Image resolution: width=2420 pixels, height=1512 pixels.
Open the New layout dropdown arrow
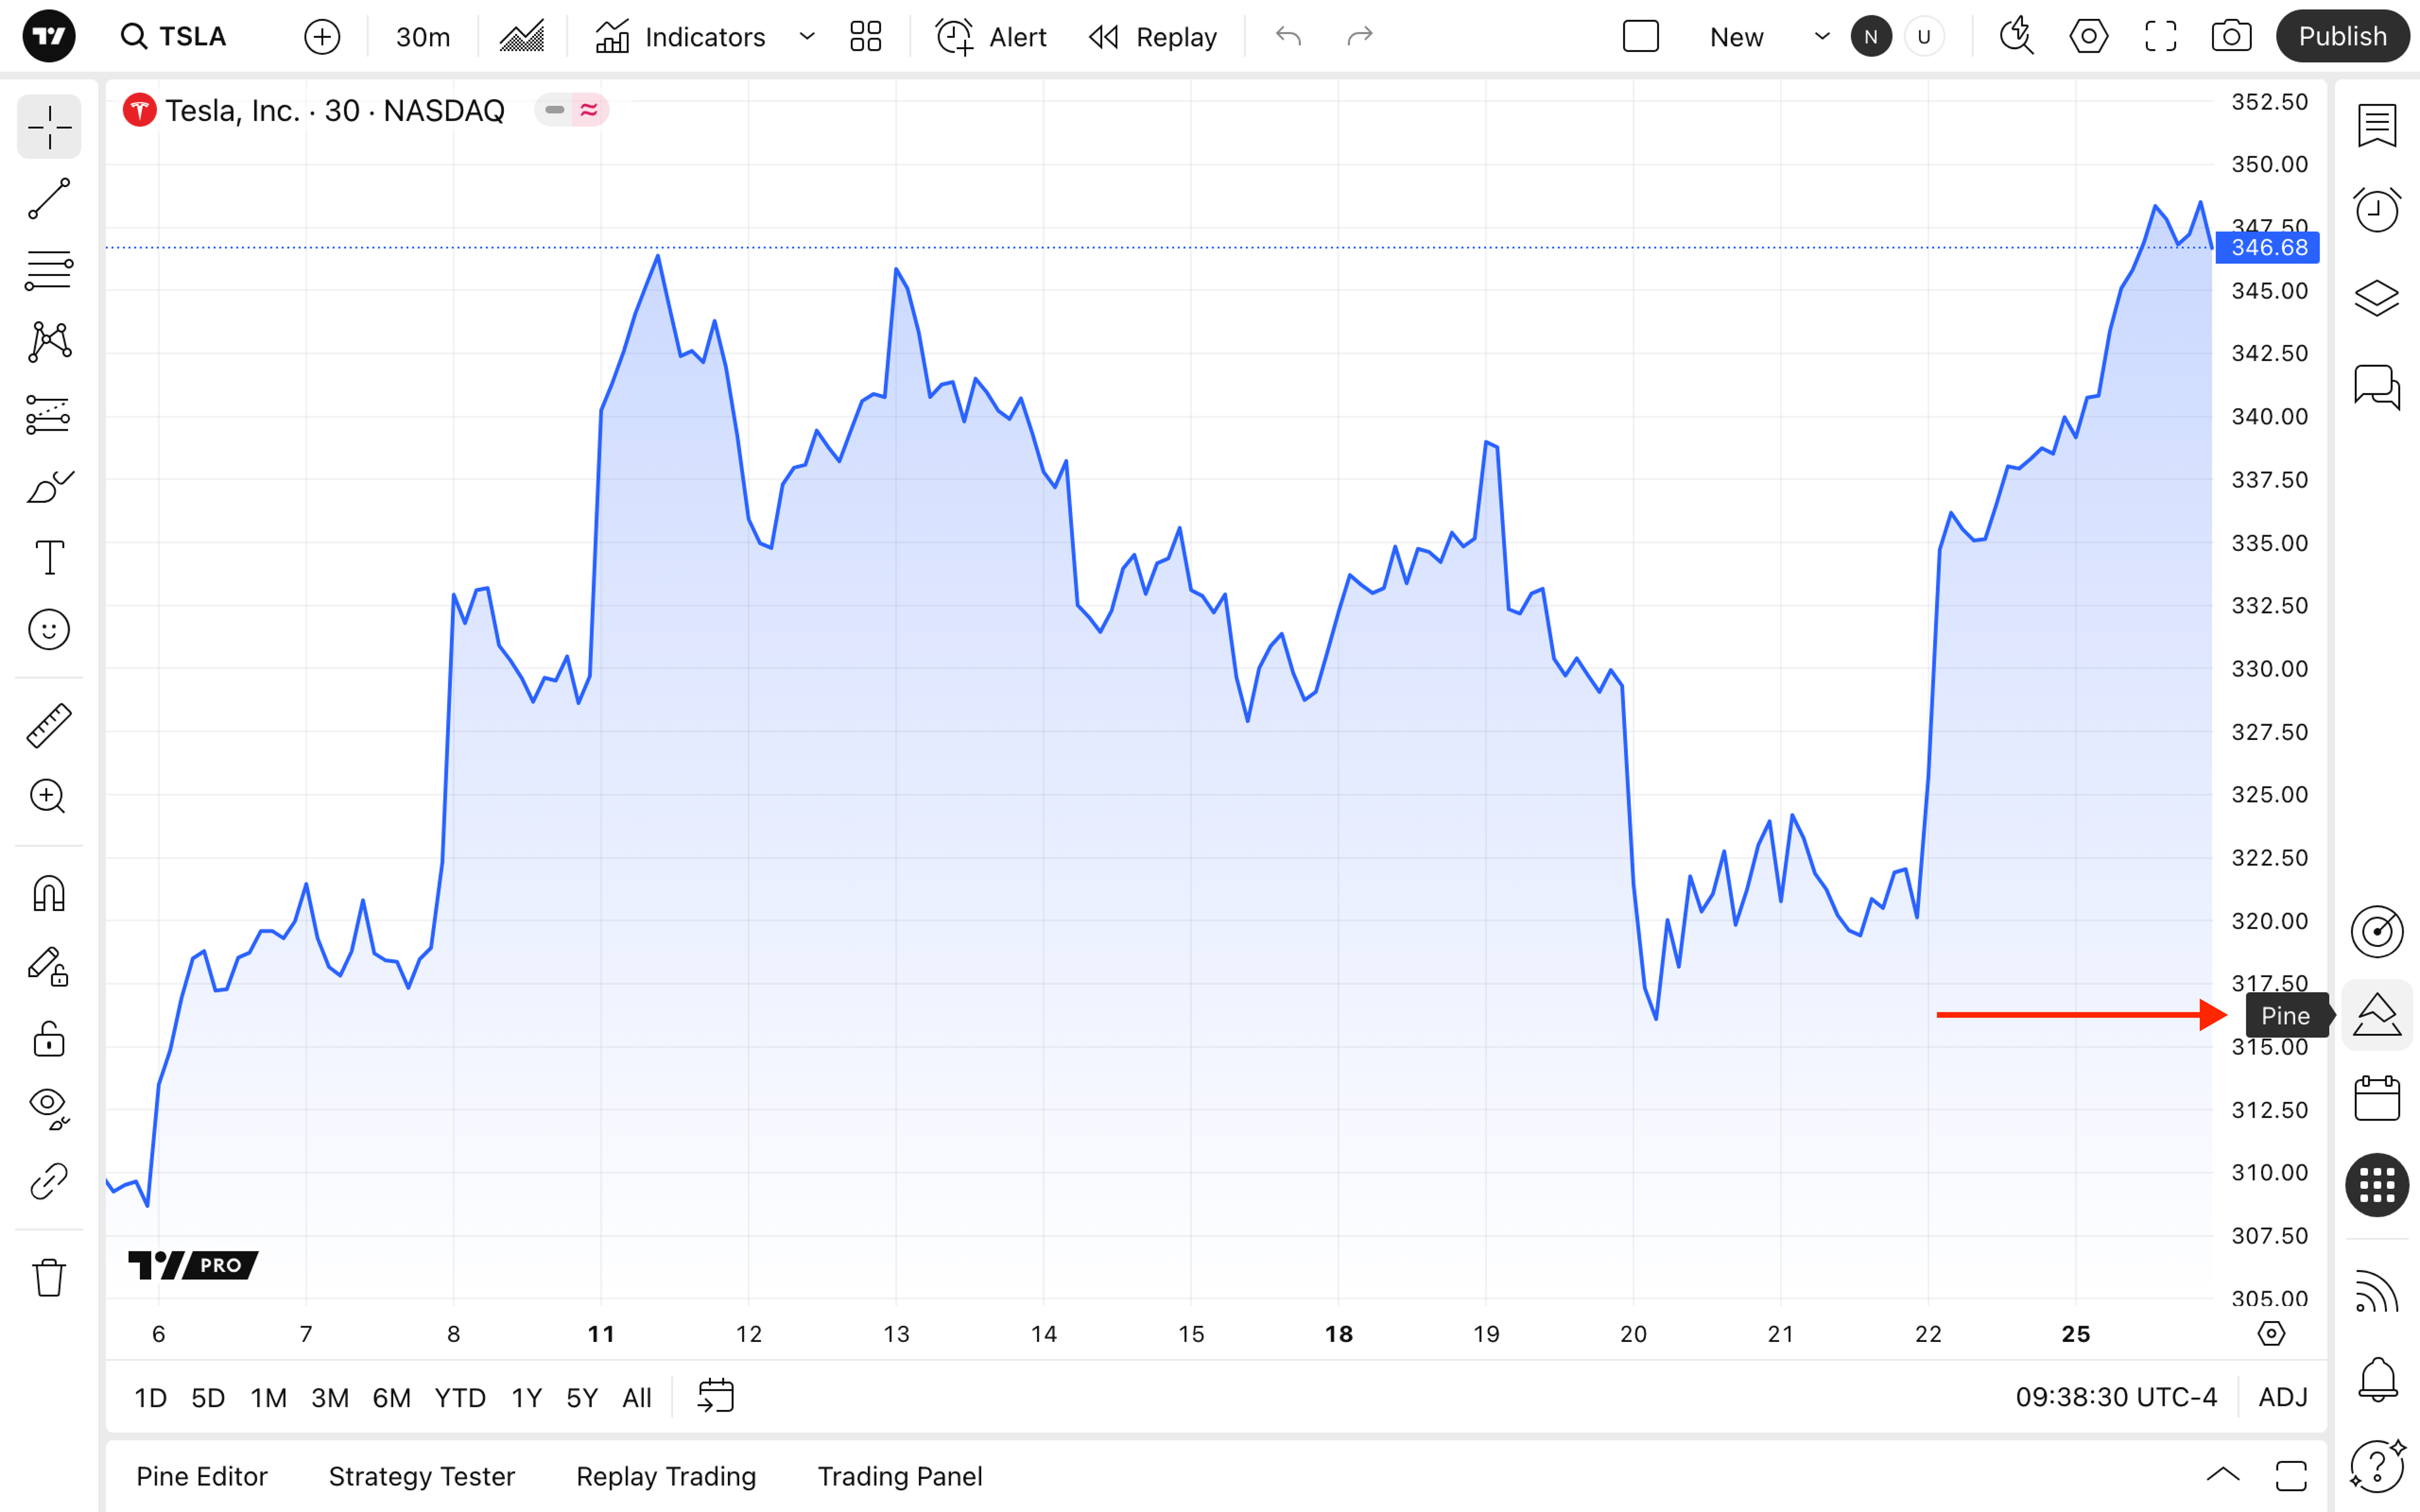tap(1822, 37)
